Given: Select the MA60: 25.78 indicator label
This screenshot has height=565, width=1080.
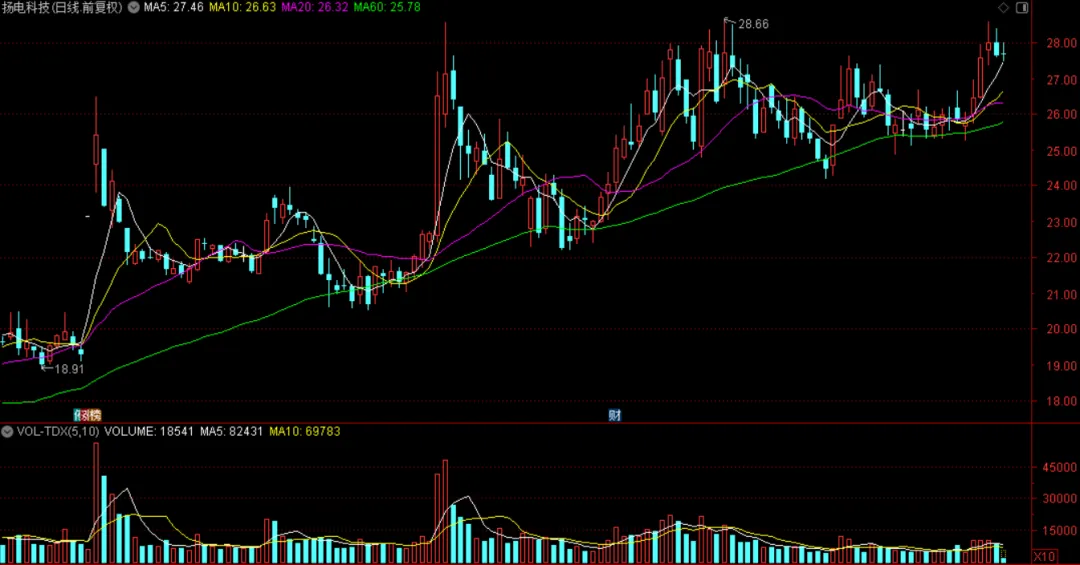Looking at the screenshot, I should tap(387, 8).
